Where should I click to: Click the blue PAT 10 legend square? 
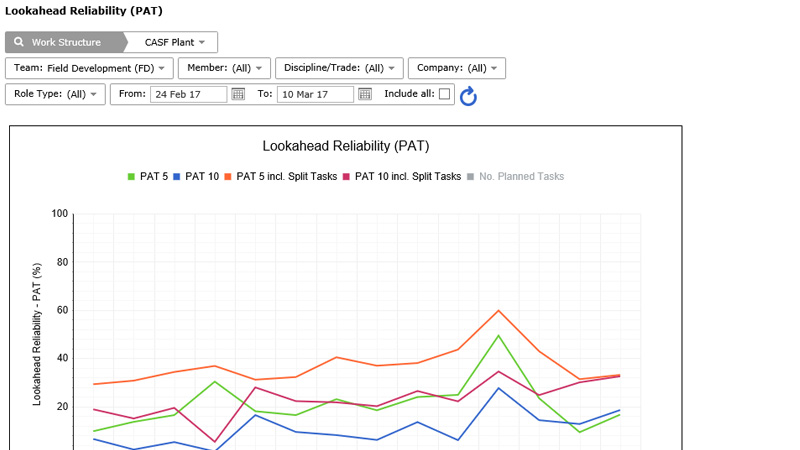click(177, 177)
